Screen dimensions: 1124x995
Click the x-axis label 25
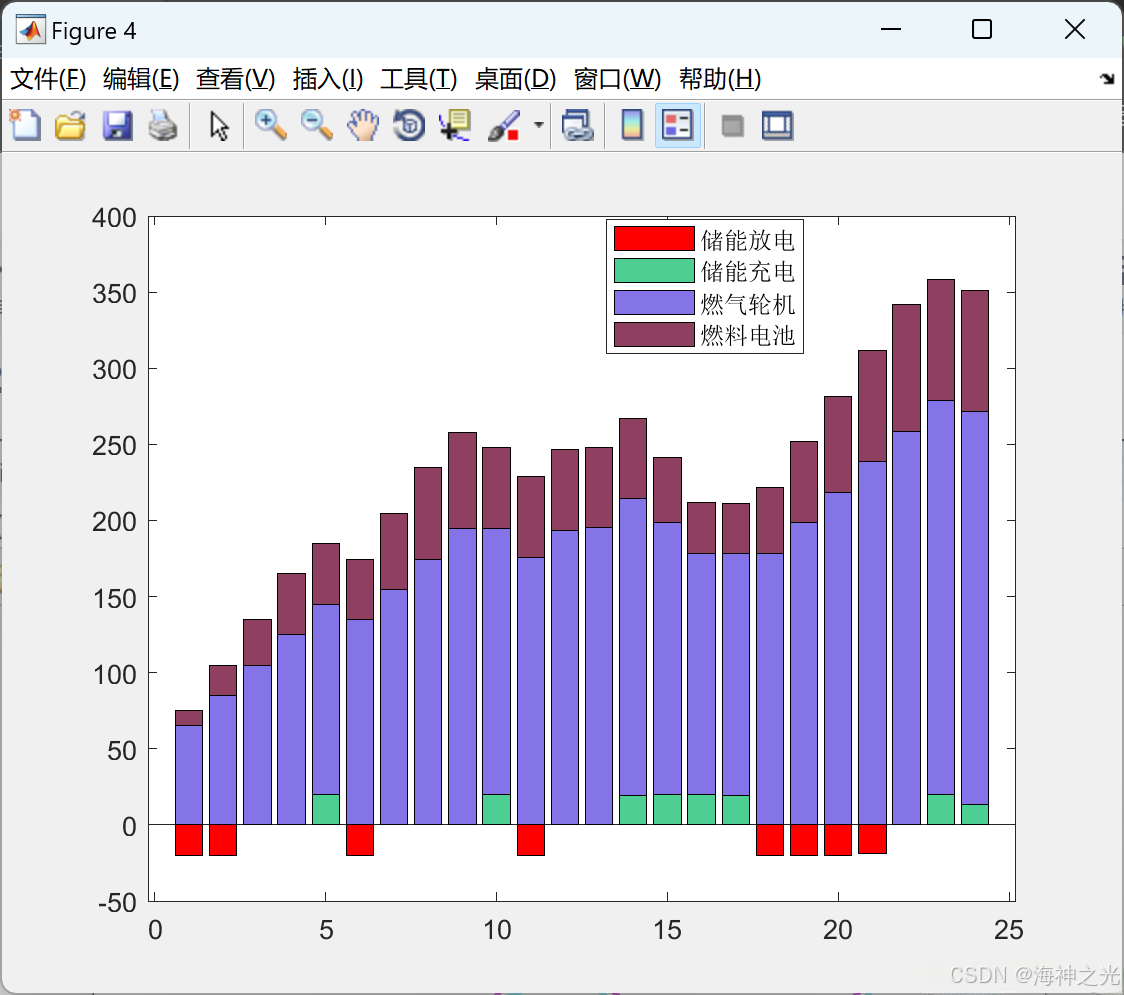coord(1009,930)
